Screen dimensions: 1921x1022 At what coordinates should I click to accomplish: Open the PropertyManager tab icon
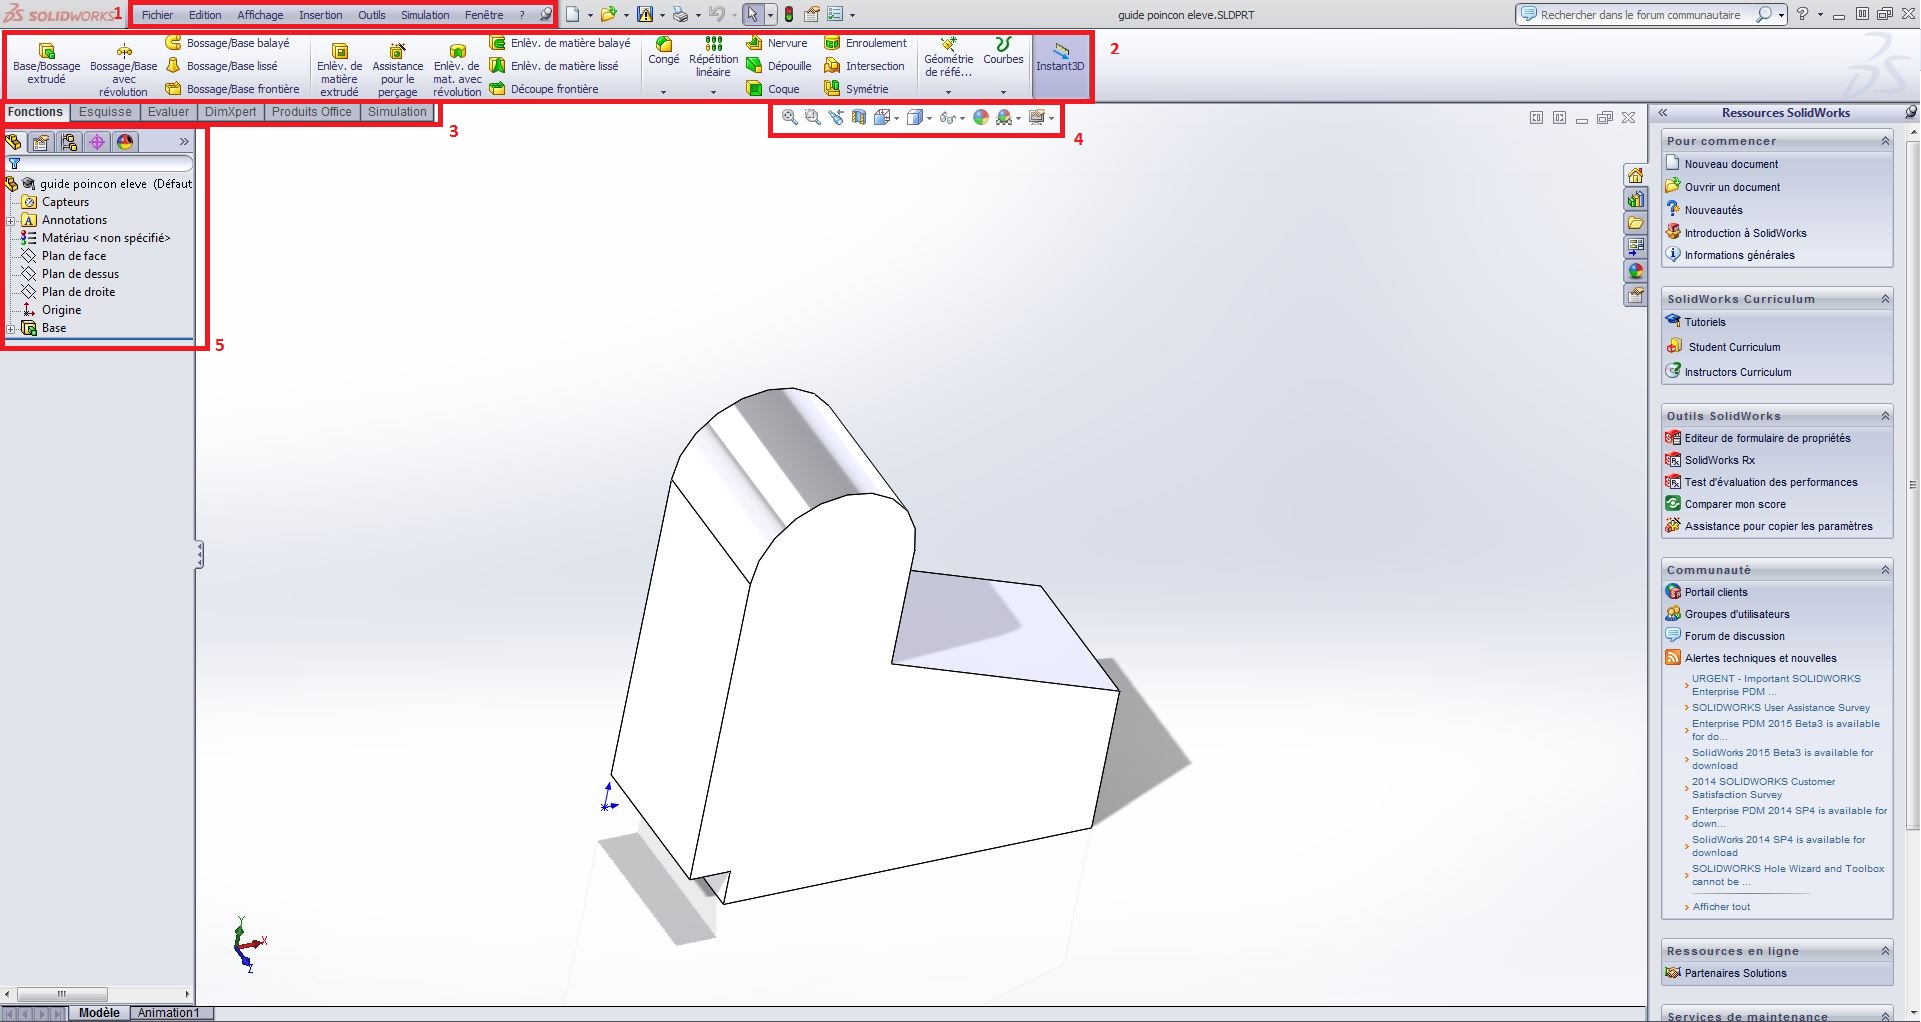coord(41,142)
